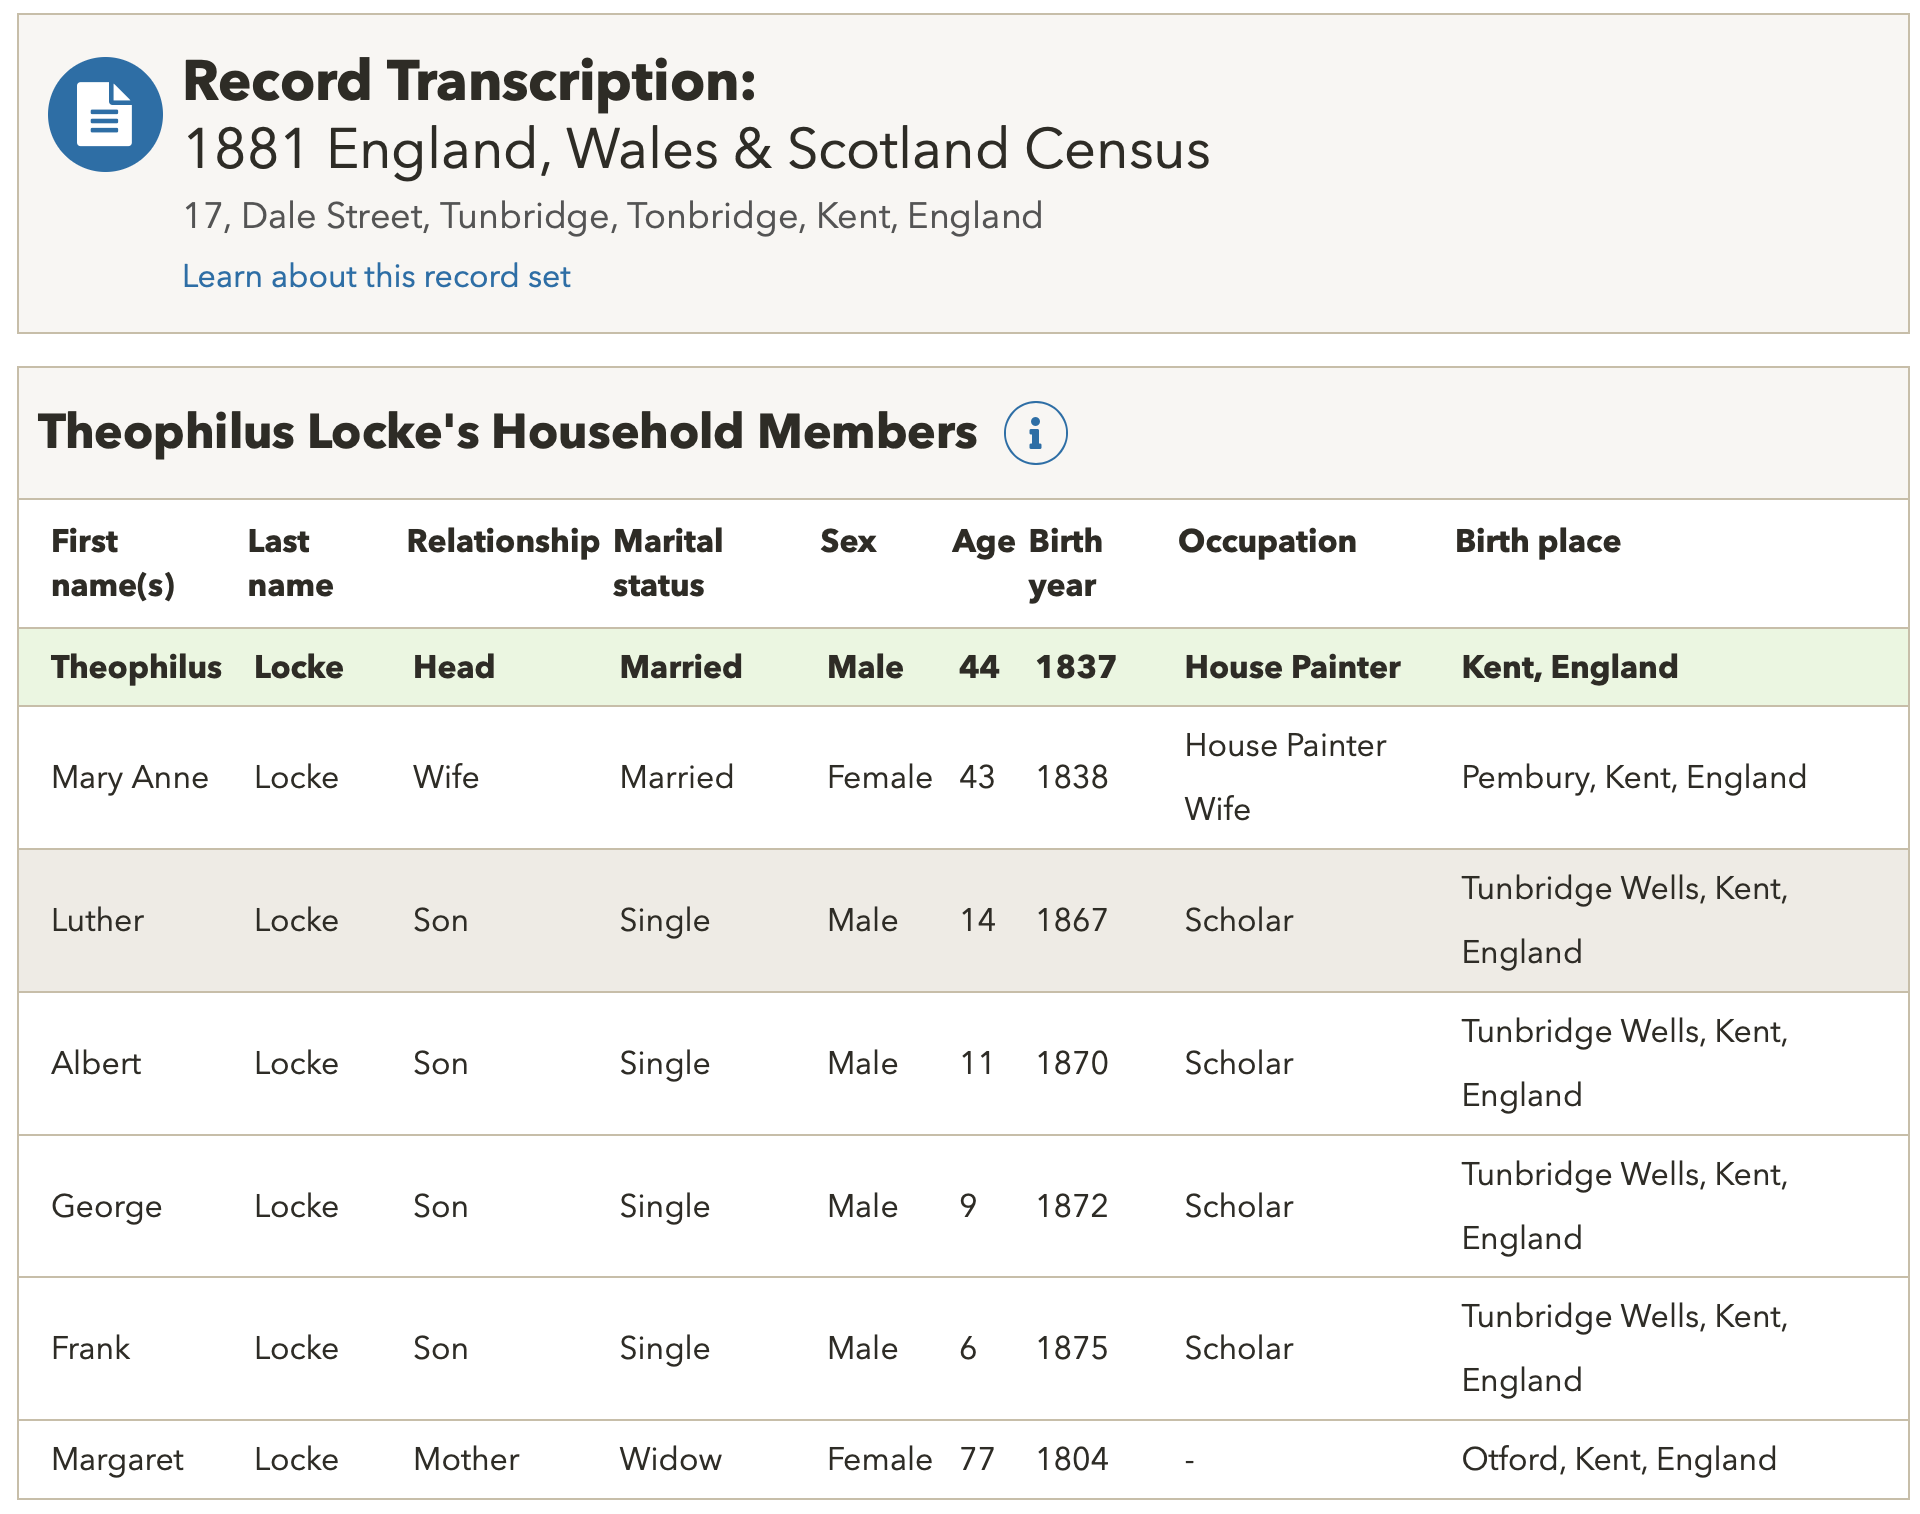This screenshot has width=1920, height=1514.
Task: Click Margaret's first name entry
Action: 117,1459
